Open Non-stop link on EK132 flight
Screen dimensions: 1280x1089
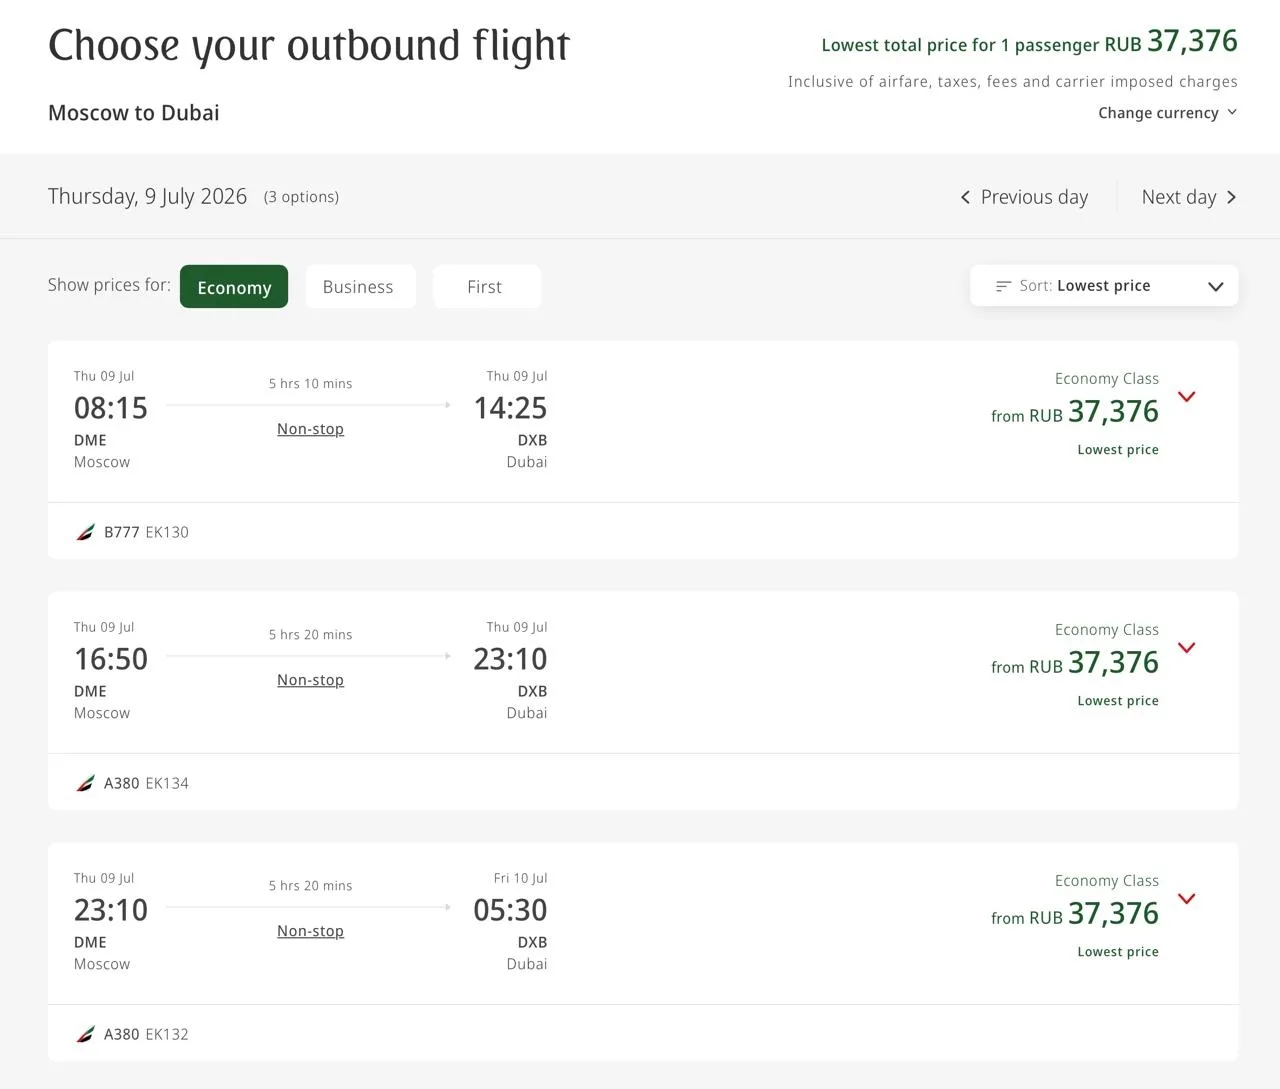tap(310, 931)
